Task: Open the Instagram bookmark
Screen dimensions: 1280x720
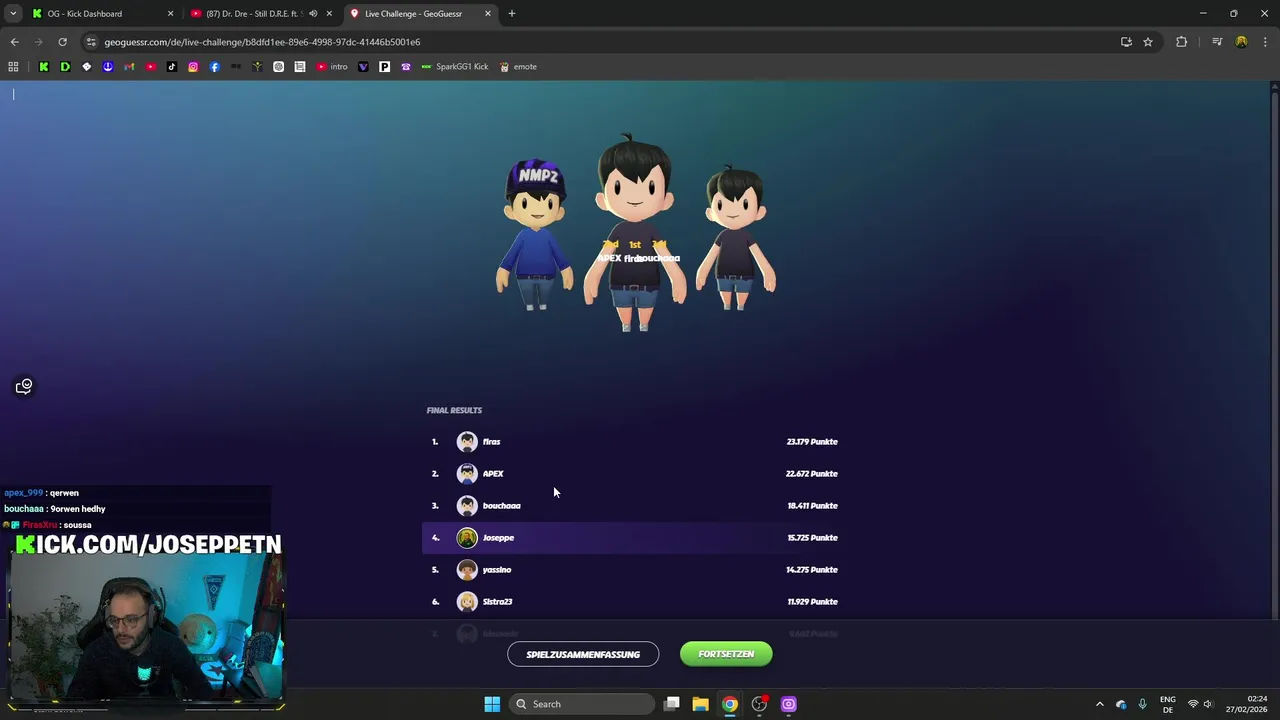Action: pos(193,67)
